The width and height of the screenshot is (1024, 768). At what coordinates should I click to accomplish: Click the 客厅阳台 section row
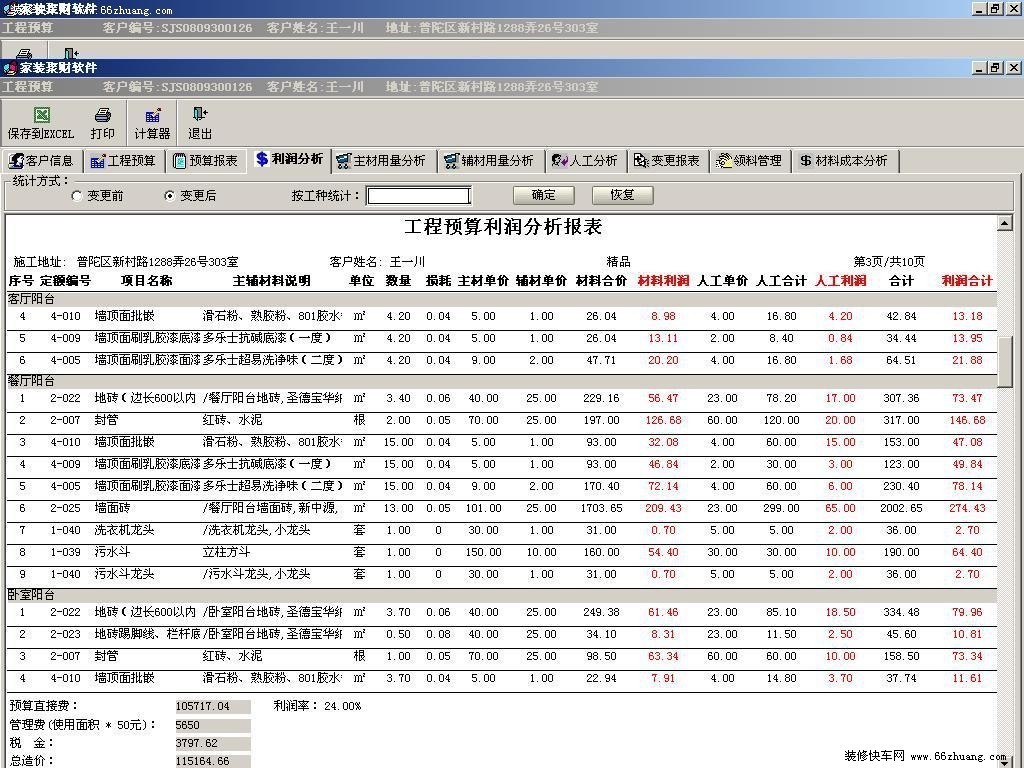point(502,299)
